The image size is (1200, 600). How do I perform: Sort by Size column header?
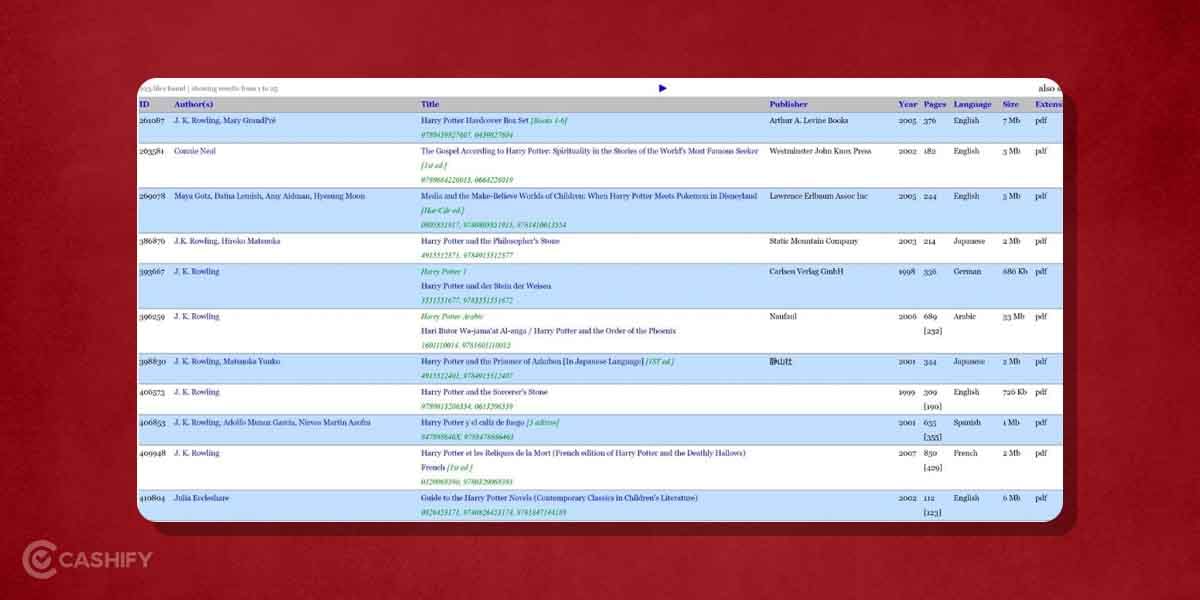[1010, 104]
